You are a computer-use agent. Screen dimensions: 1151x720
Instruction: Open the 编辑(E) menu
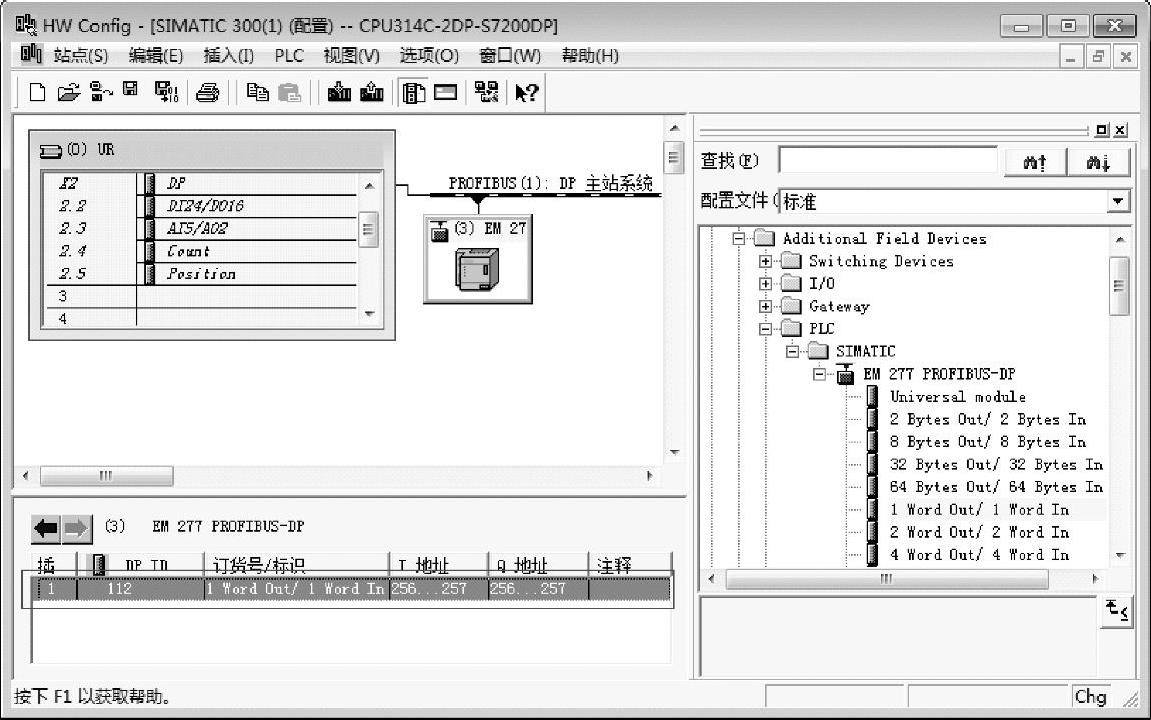(x=156, y=56)
